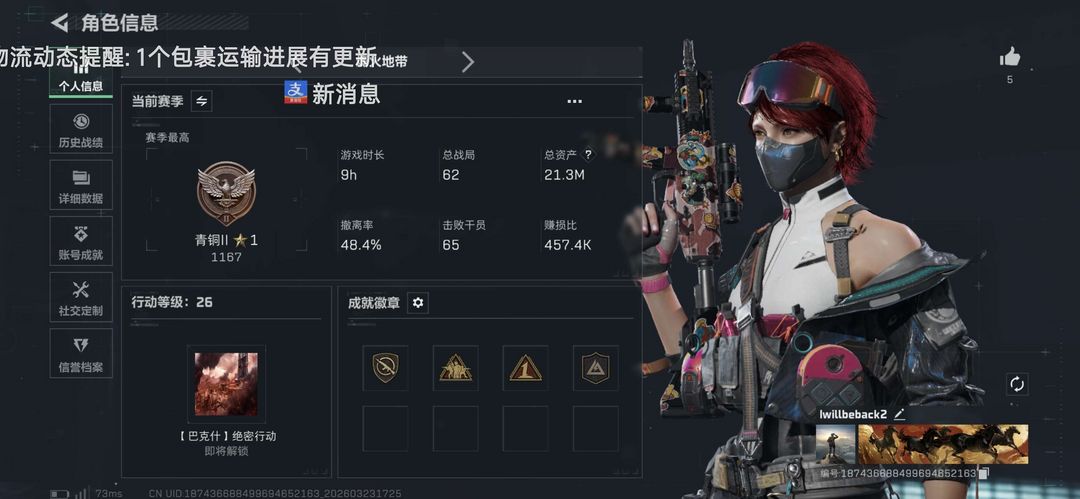This screenshot has height=499, width=1080.
Task: Open 详细数据 from the sidebar
Action: (81, 185)
